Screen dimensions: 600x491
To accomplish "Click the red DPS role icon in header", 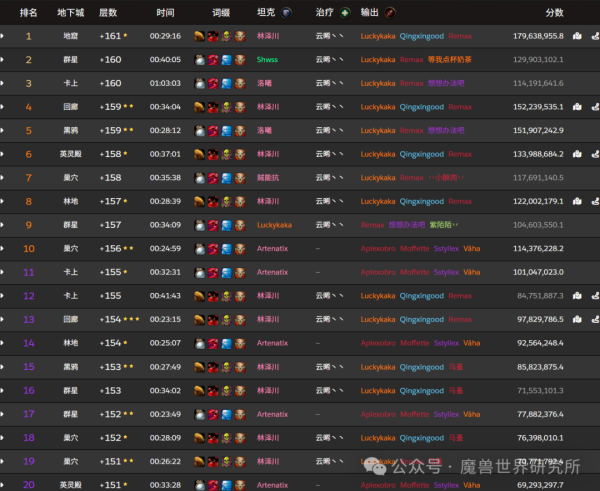I will click(390, 13).
